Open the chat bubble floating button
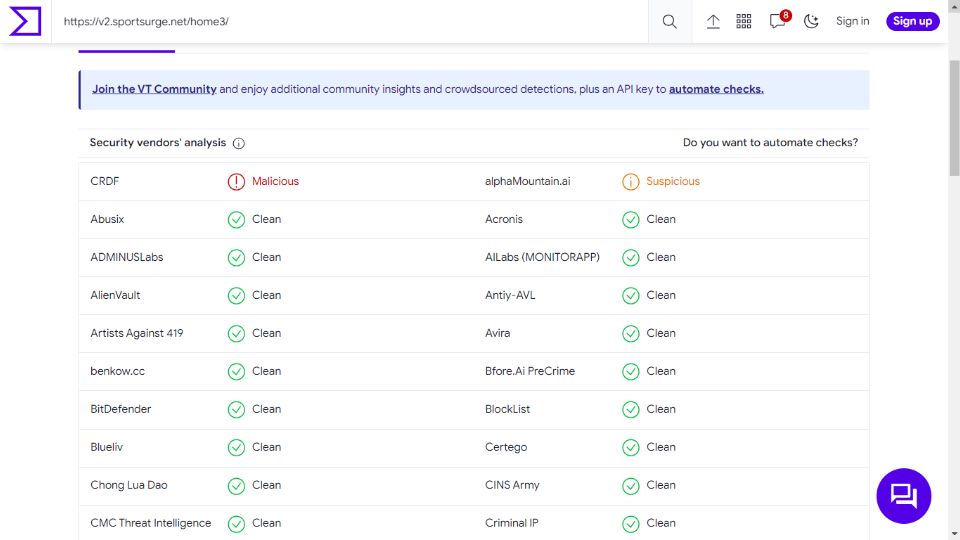960x540 pixels. tap(904, 496)
